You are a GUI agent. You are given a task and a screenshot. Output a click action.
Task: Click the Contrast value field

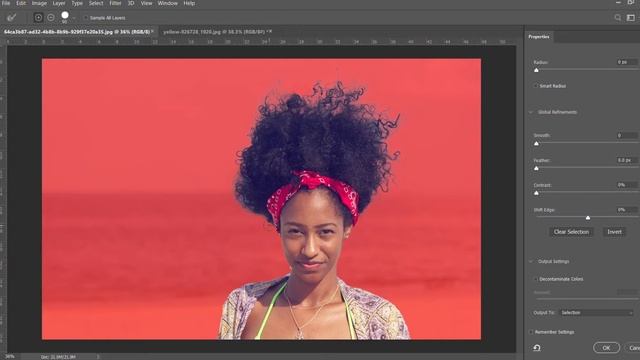click(627, 185)
